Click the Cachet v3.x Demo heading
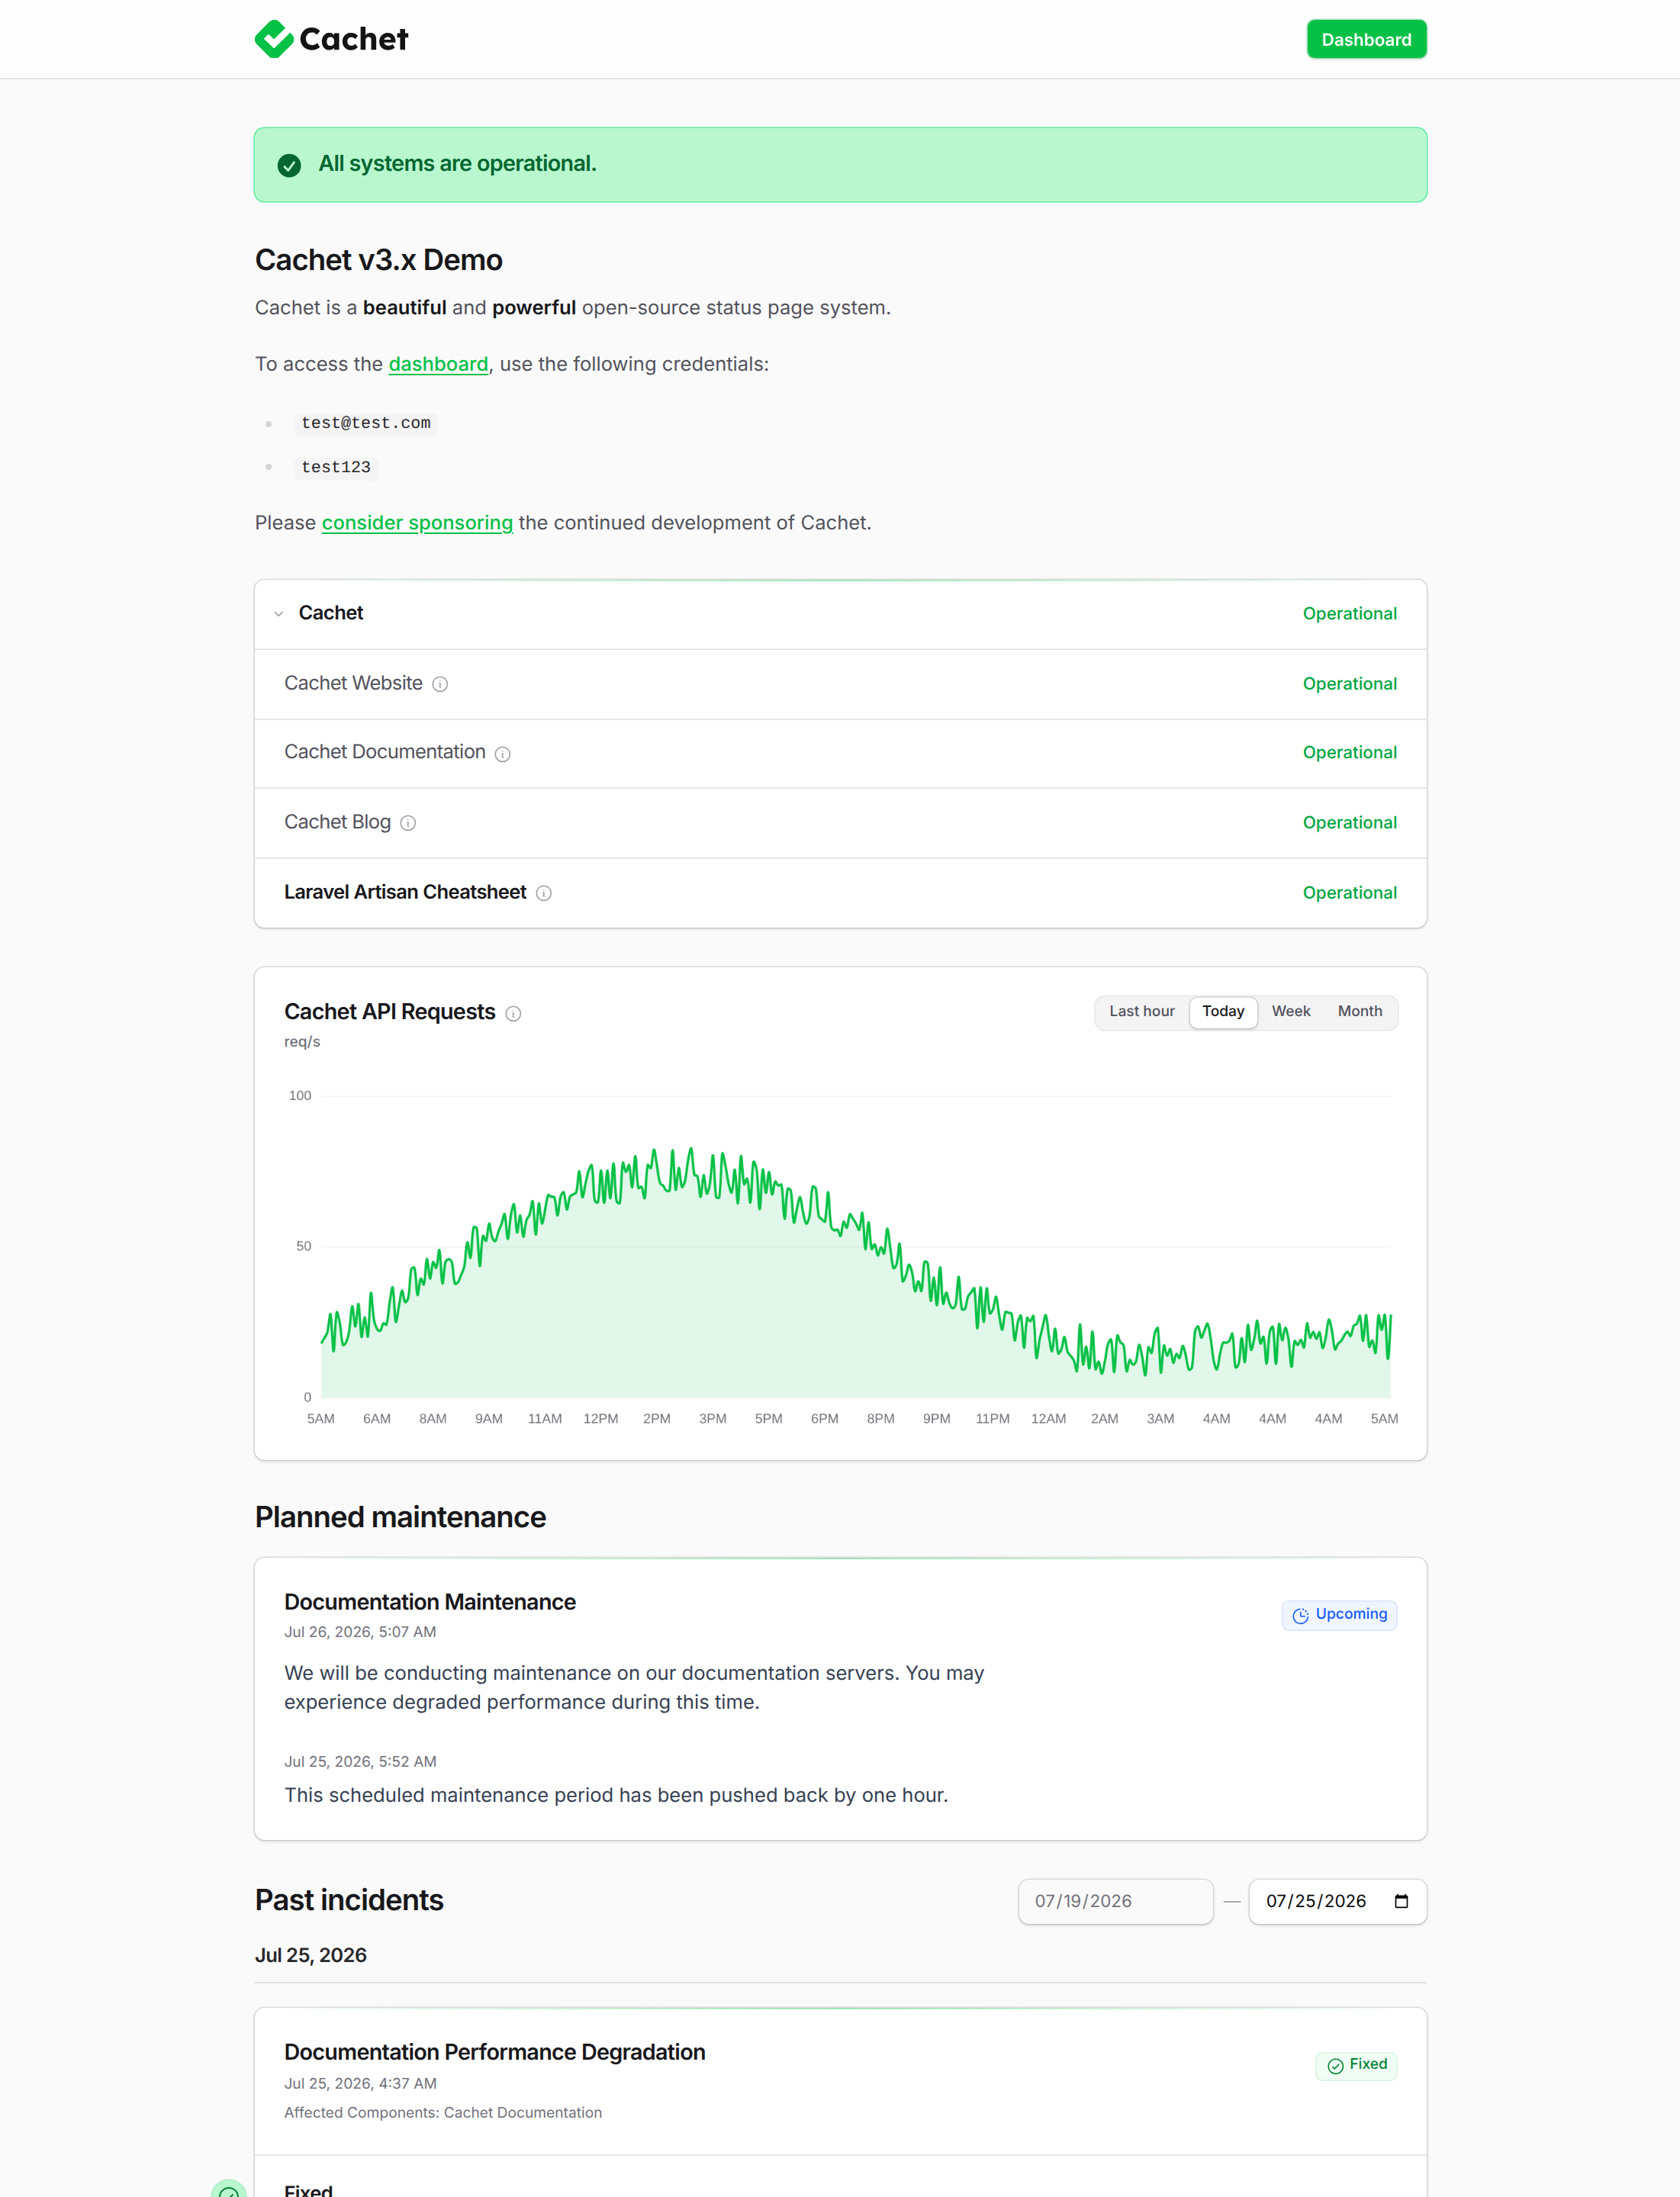Screen dimensions: 1680x2197 point(379,260)
